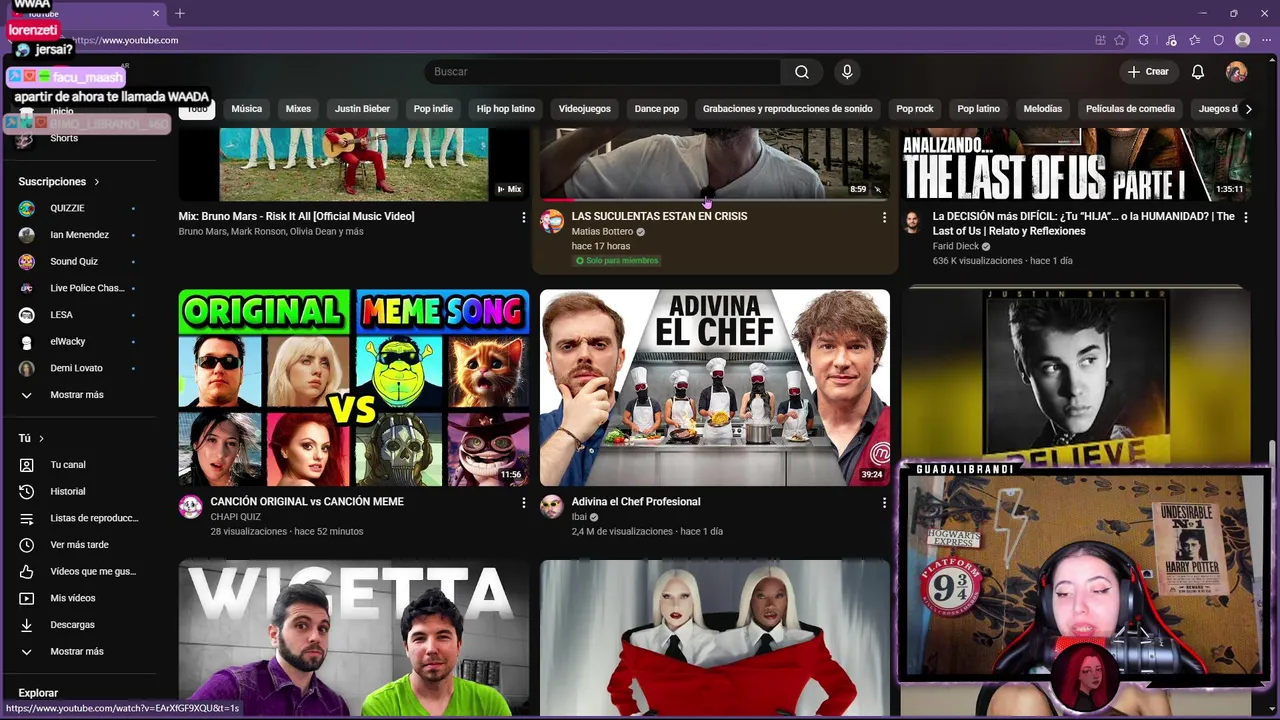Image resolution: width=1280 pixels, height=720 pixels.
Task: Close the YouTube tab
Action: click(x=156, y=13)
